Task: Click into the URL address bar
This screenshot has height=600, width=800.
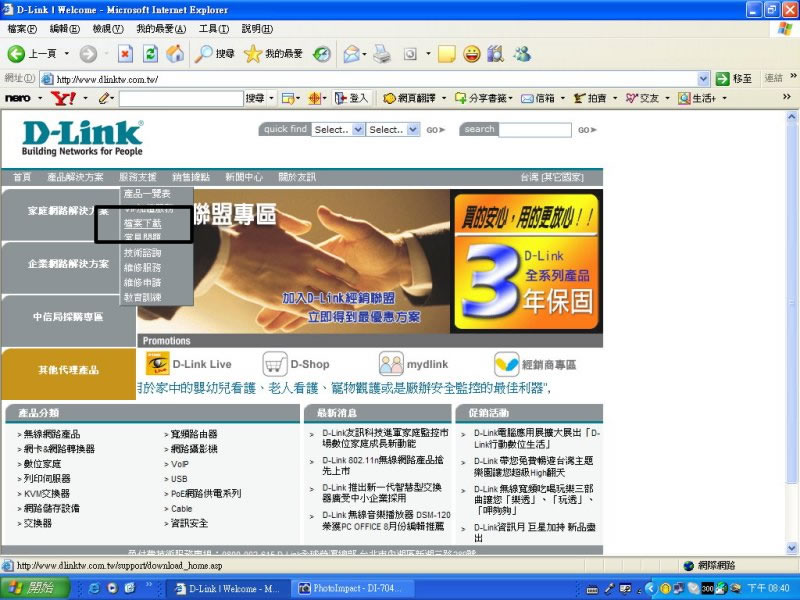Action: tap(375, 79)
